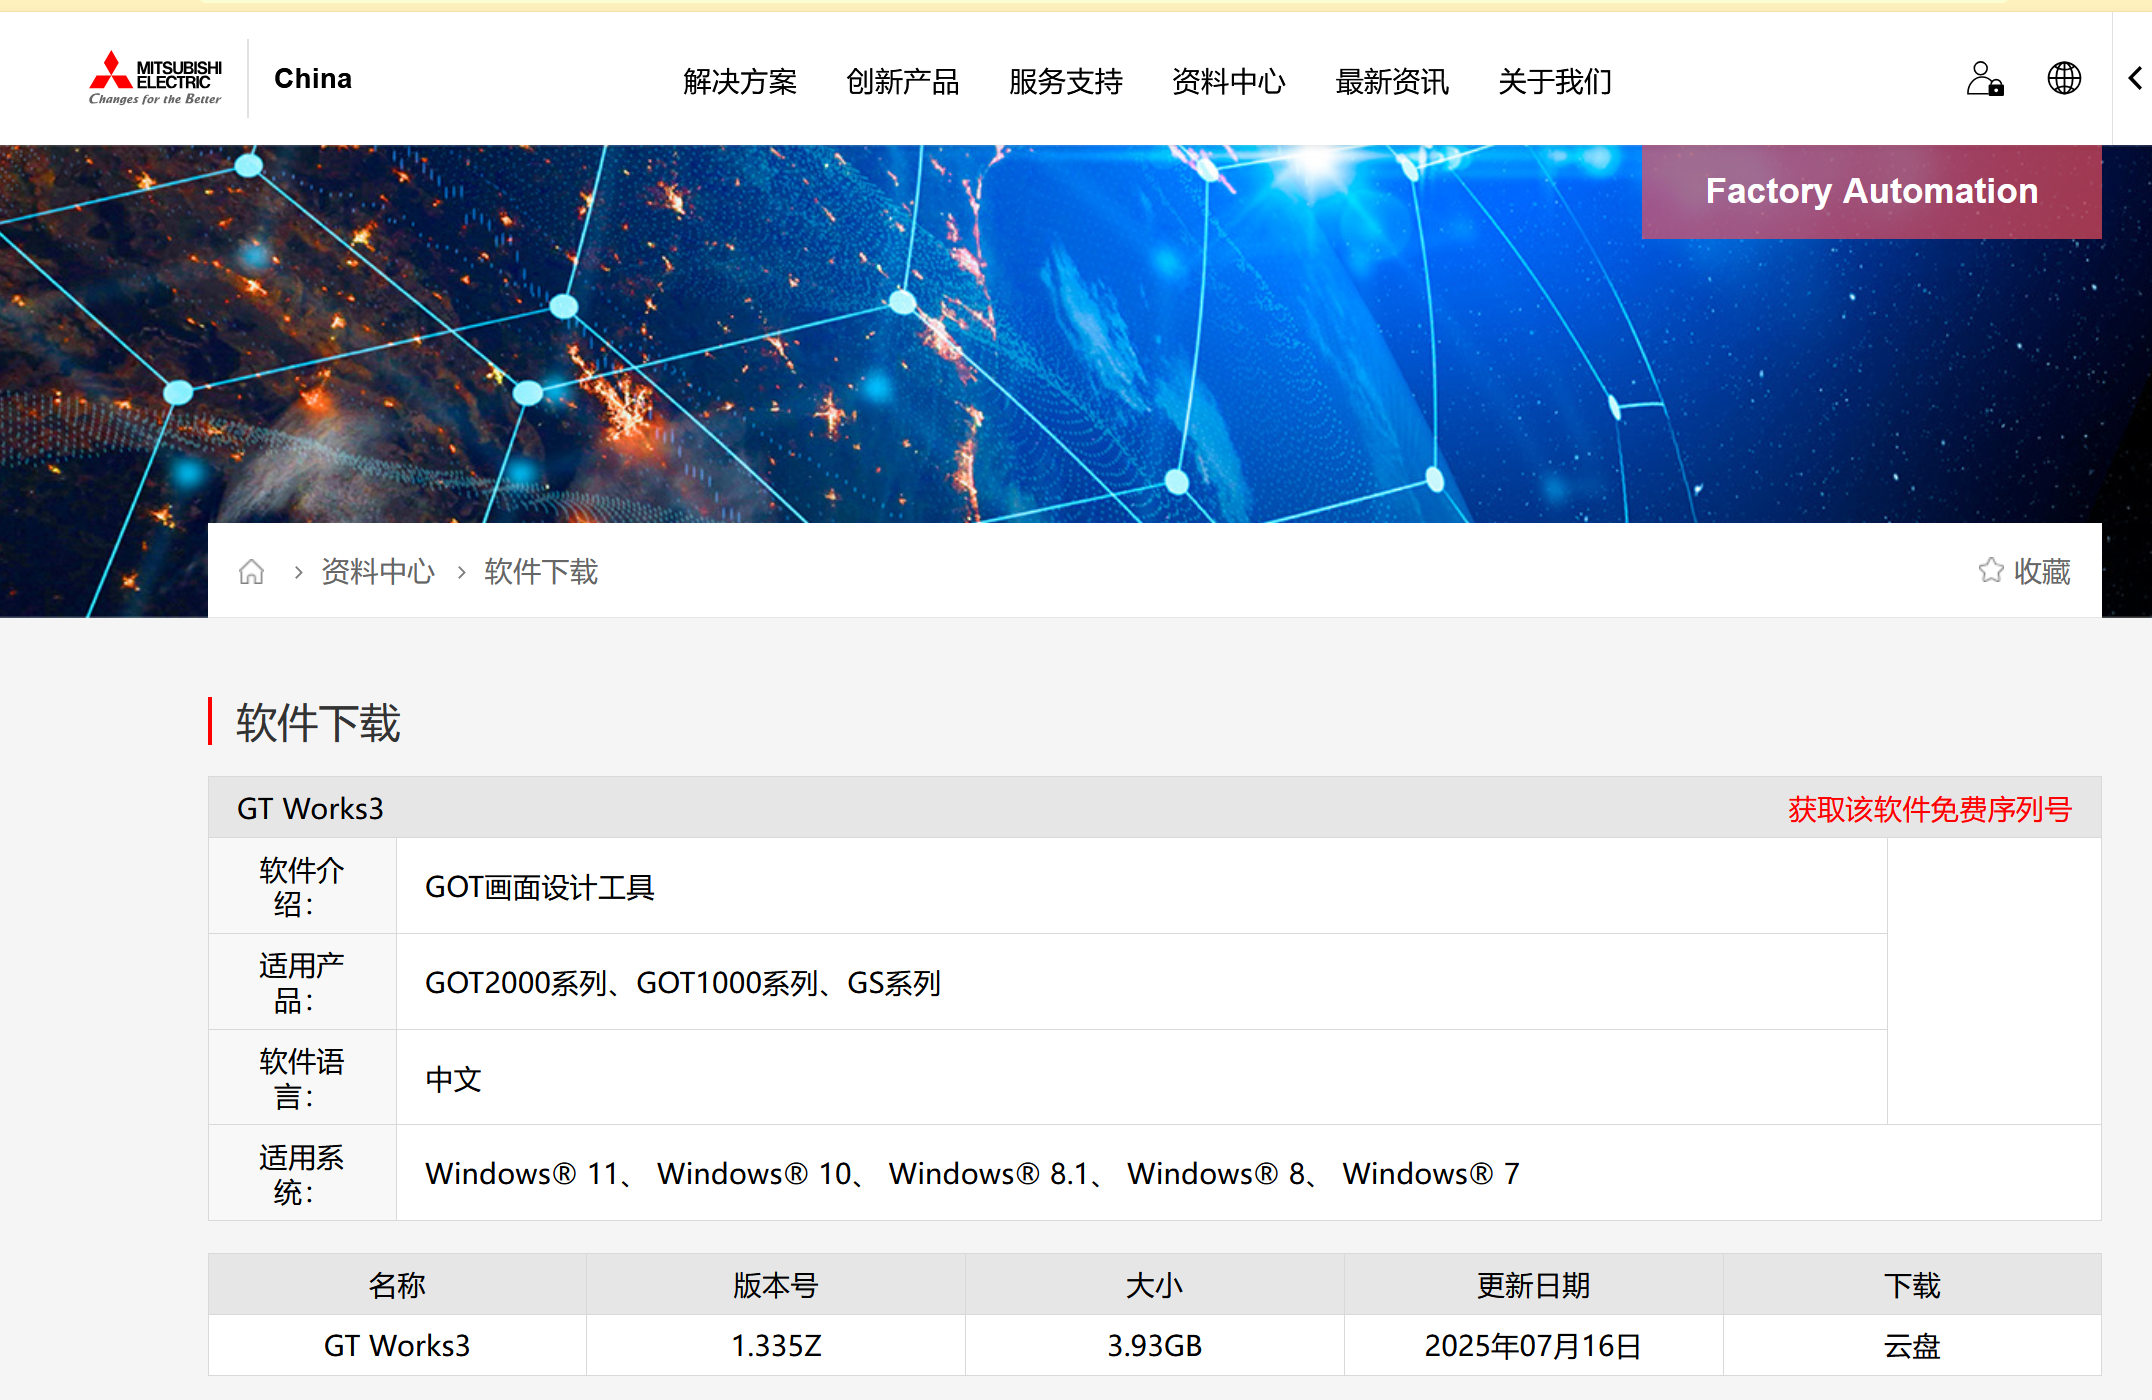2152x1400 pixels.
Task: Click the 收藏 bookmark link
Action: [2042, 571]
